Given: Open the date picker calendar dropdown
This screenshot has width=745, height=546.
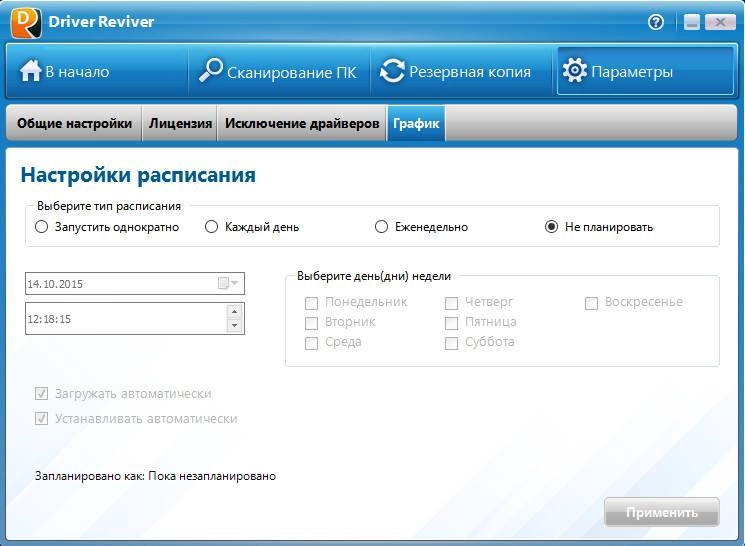Looking at the screenshot, I should coord(229,283).
